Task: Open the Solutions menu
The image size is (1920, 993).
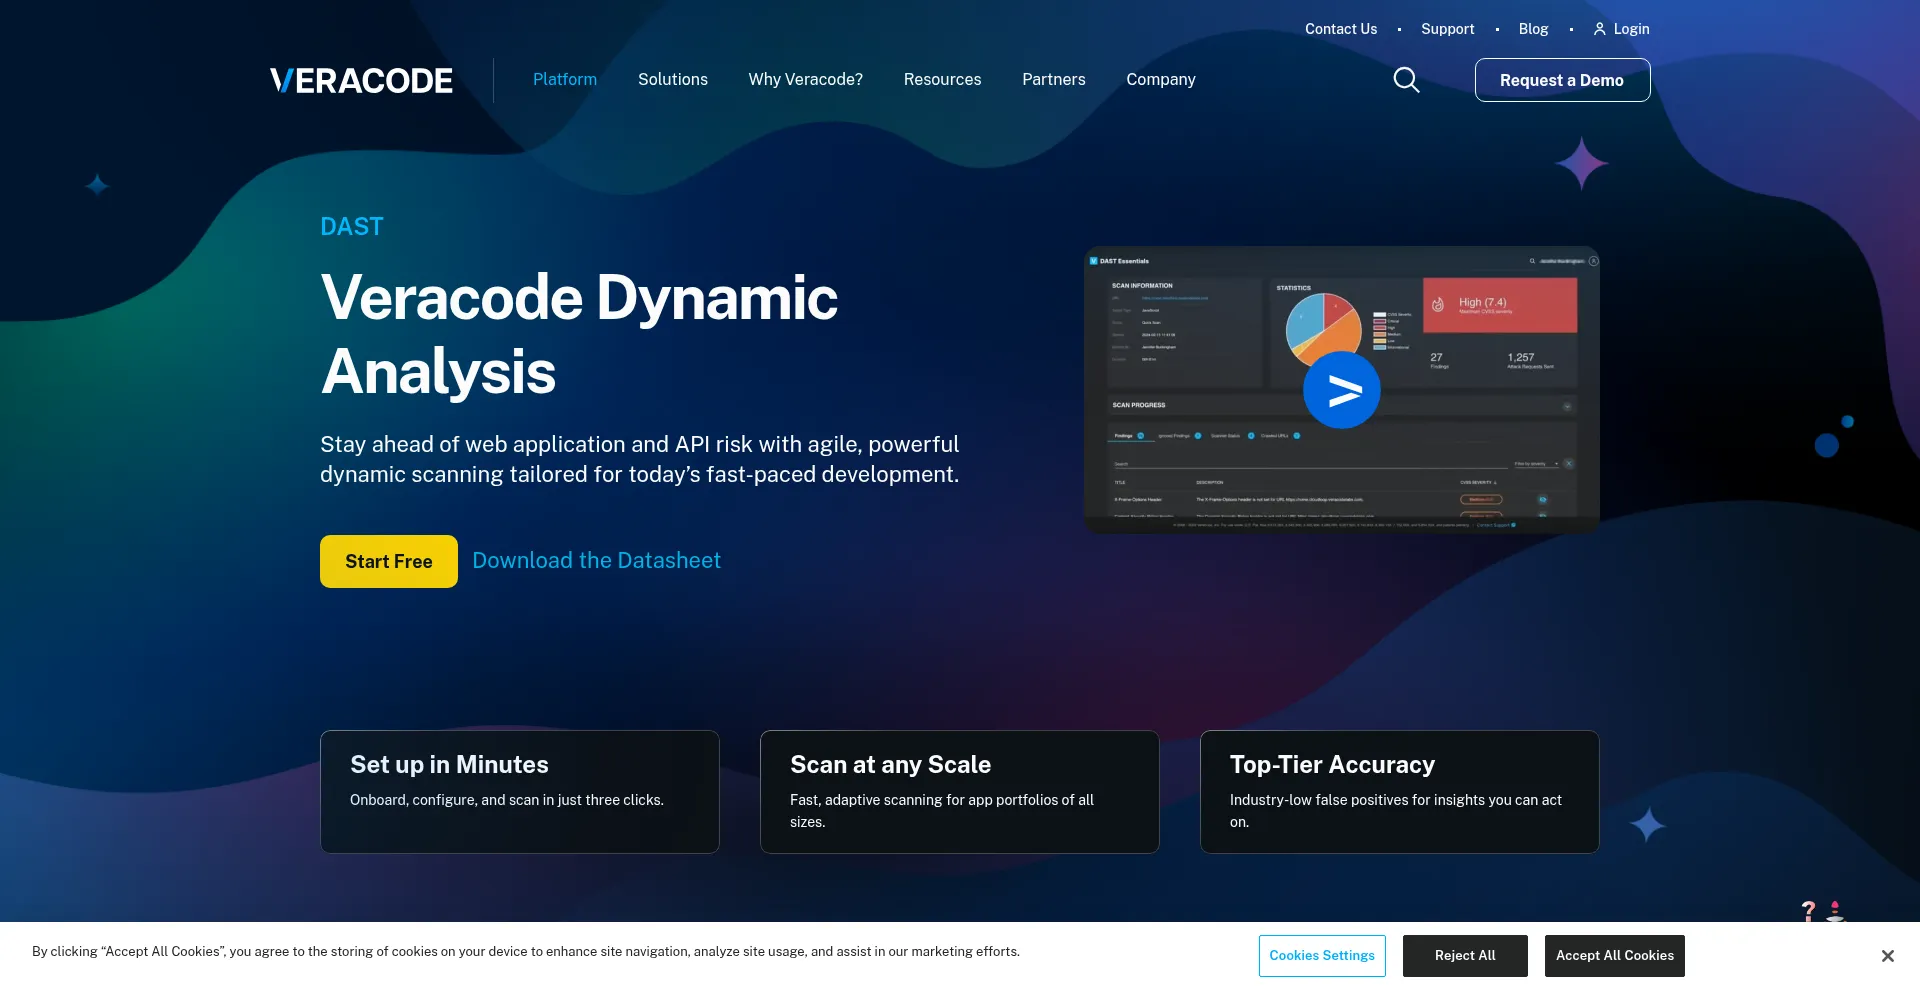Action: [673, 79]
